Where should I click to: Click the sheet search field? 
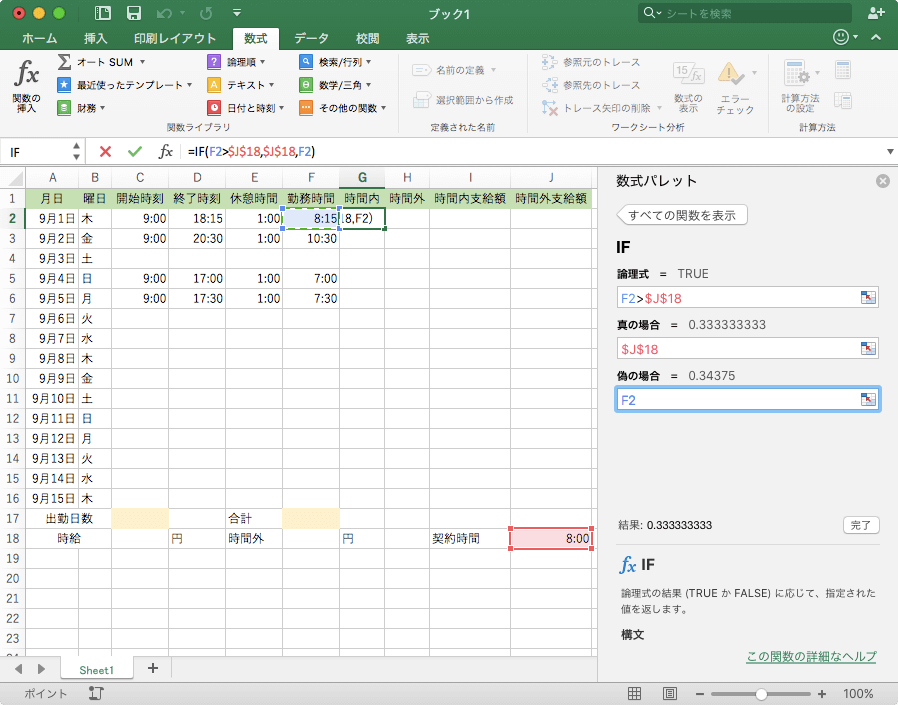coord(745,13)
